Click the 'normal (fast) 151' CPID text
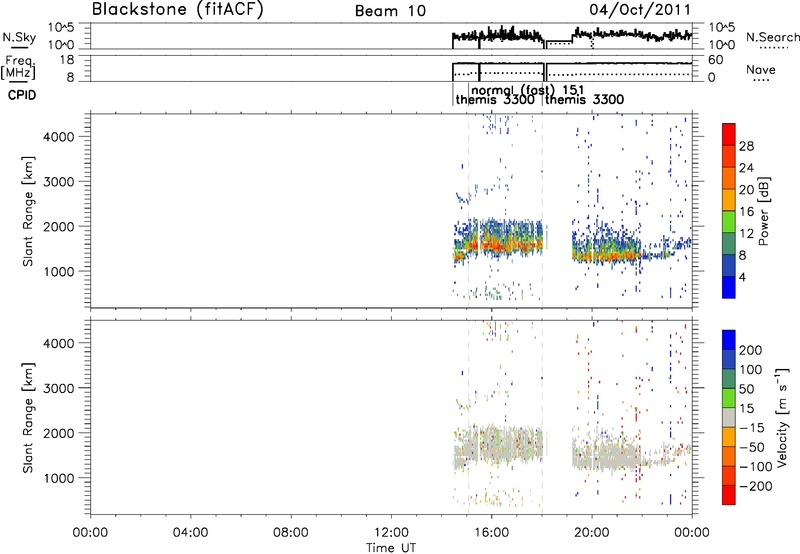 pyautogui.click(x=527, y=89)
